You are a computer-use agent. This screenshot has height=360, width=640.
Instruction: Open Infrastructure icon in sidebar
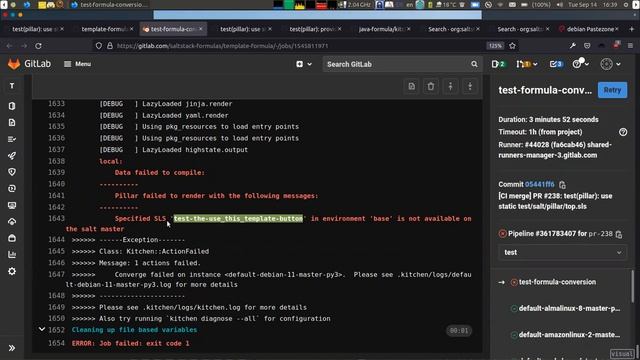(12, 222)
